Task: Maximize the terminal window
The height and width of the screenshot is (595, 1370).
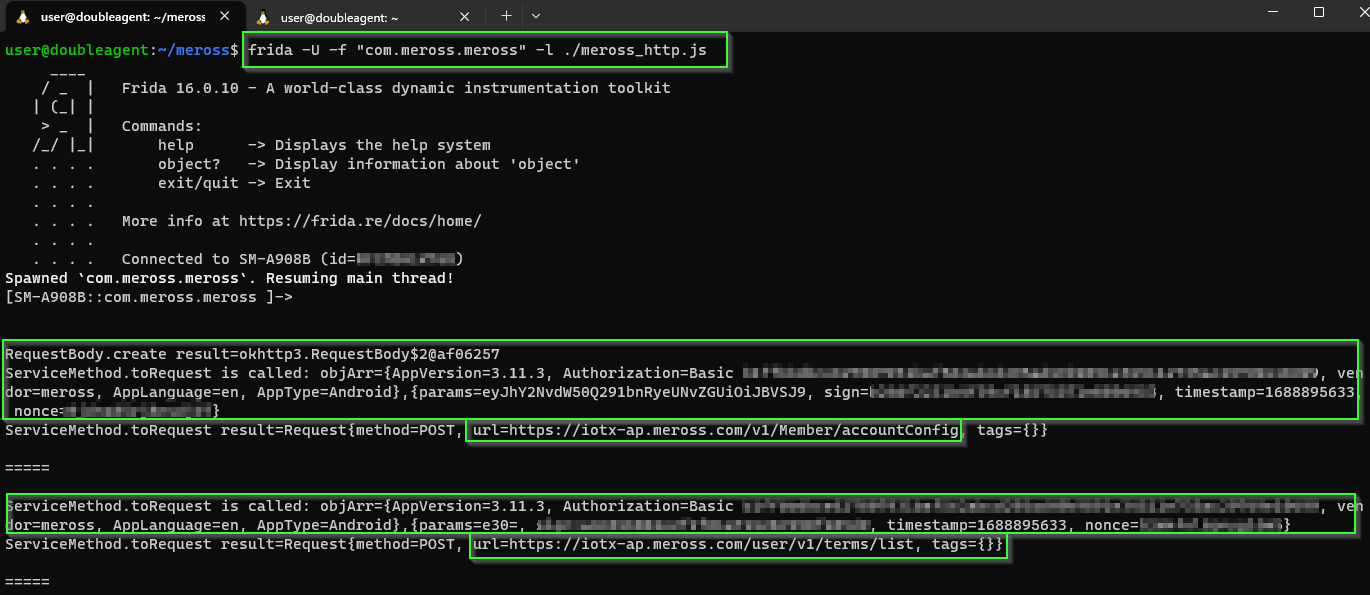Action: [x=1318, y=13]
